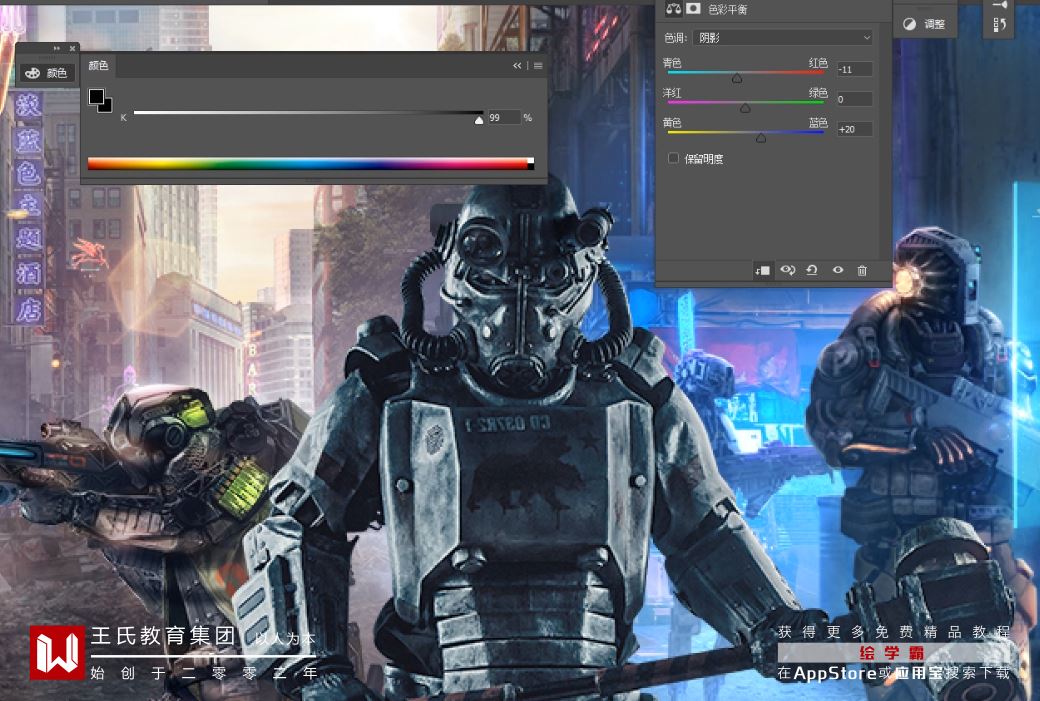Toggle adjustment layer visibility eye icon
1040x701 pixels.
[838, 271]
